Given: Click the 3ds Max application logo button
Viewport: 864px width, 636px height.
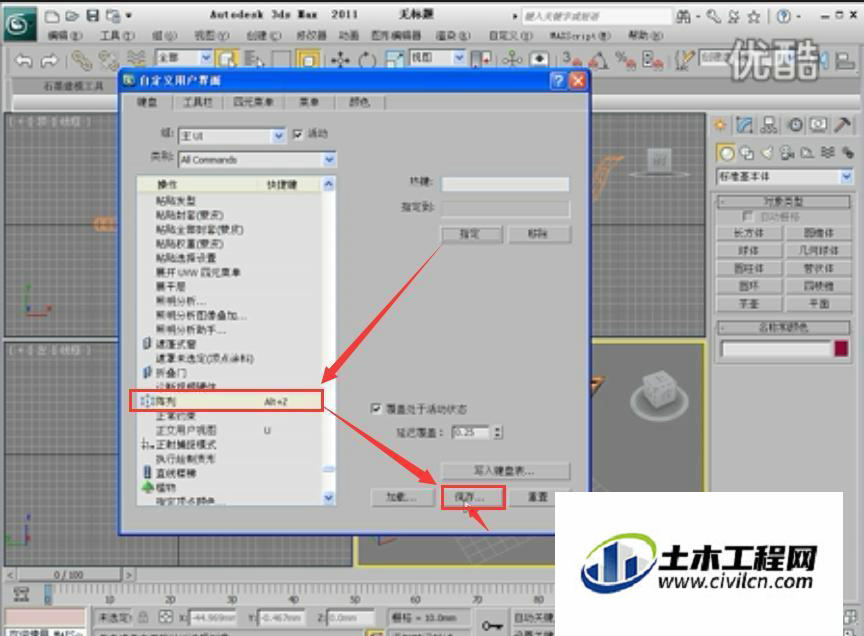Looking at the screenshot, I should (x=19, y=24).
